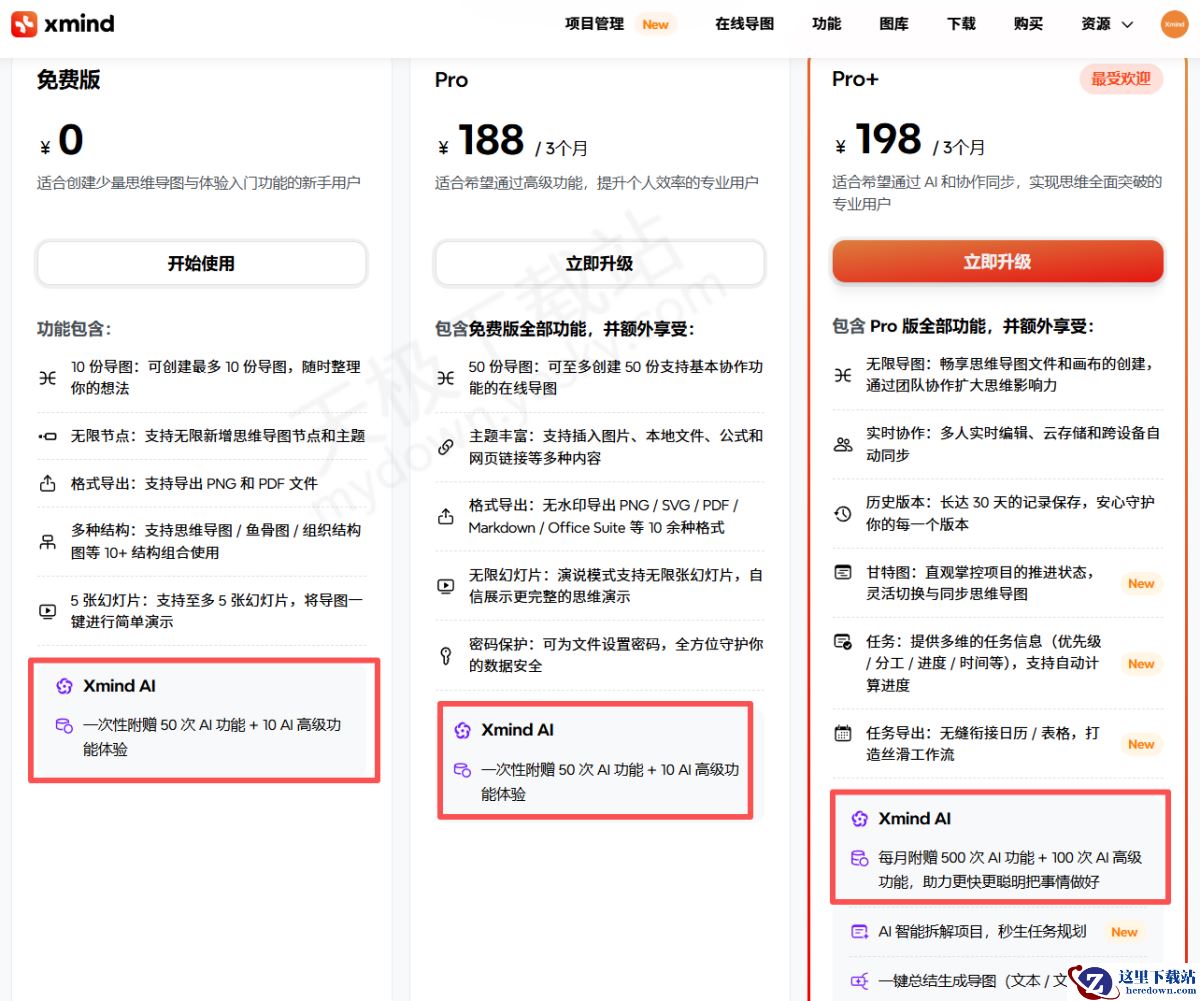Open the 在线导图 menu item
Viewport: 1200px width, 1001px height.
click(743, 24)
